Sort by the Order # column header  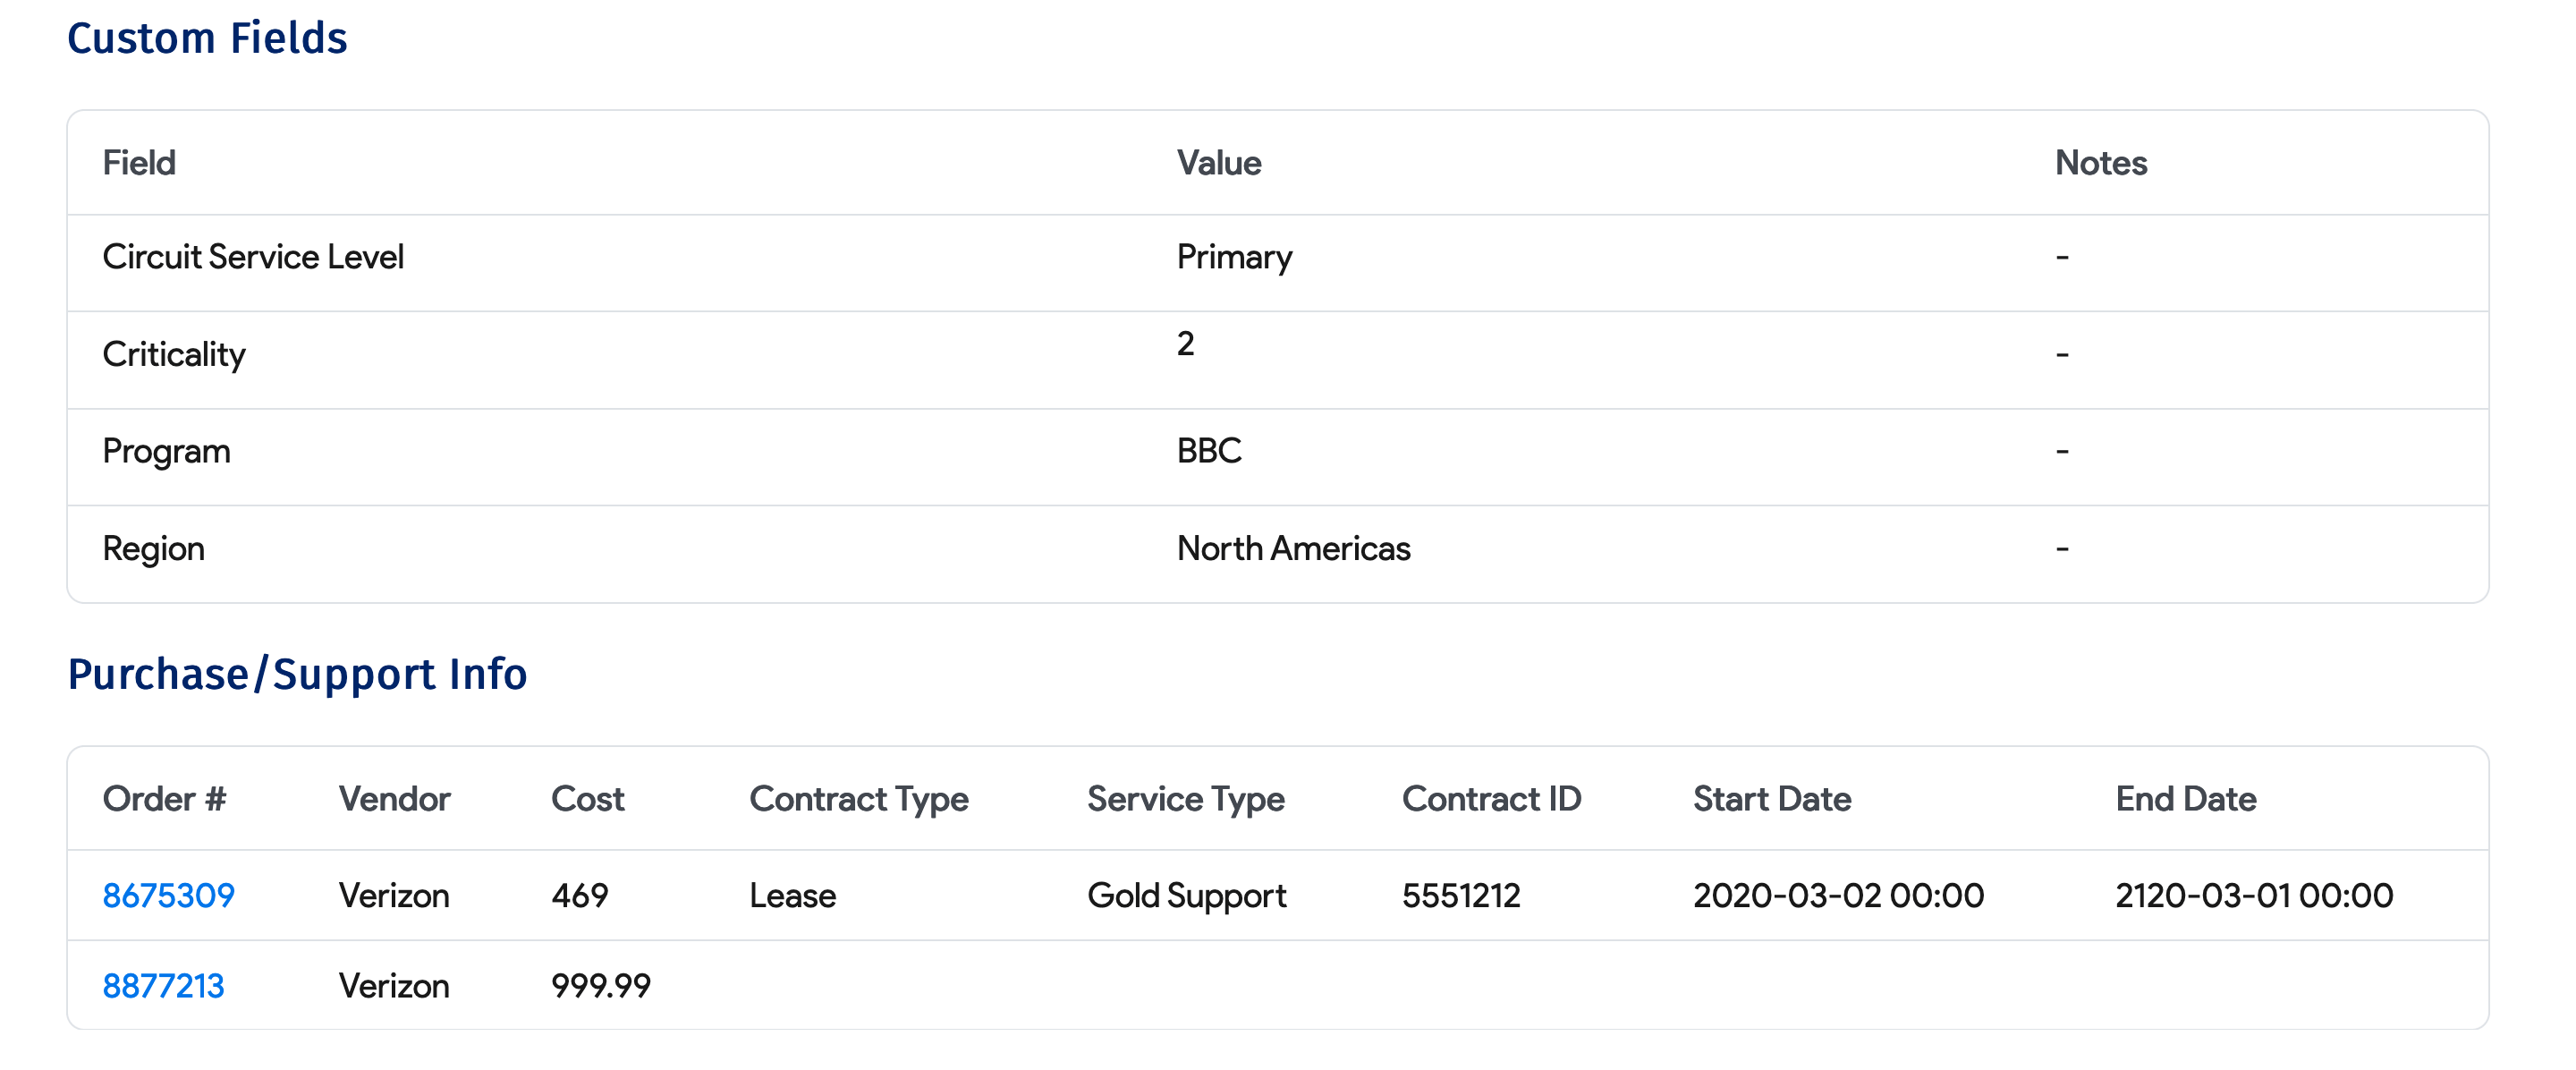[x=164, y=798]
